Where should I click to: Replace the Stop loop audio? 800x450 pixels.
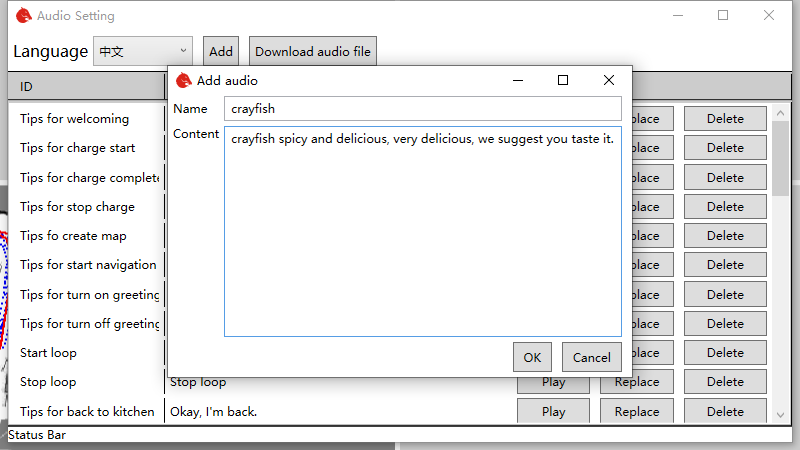pos(636,382)
